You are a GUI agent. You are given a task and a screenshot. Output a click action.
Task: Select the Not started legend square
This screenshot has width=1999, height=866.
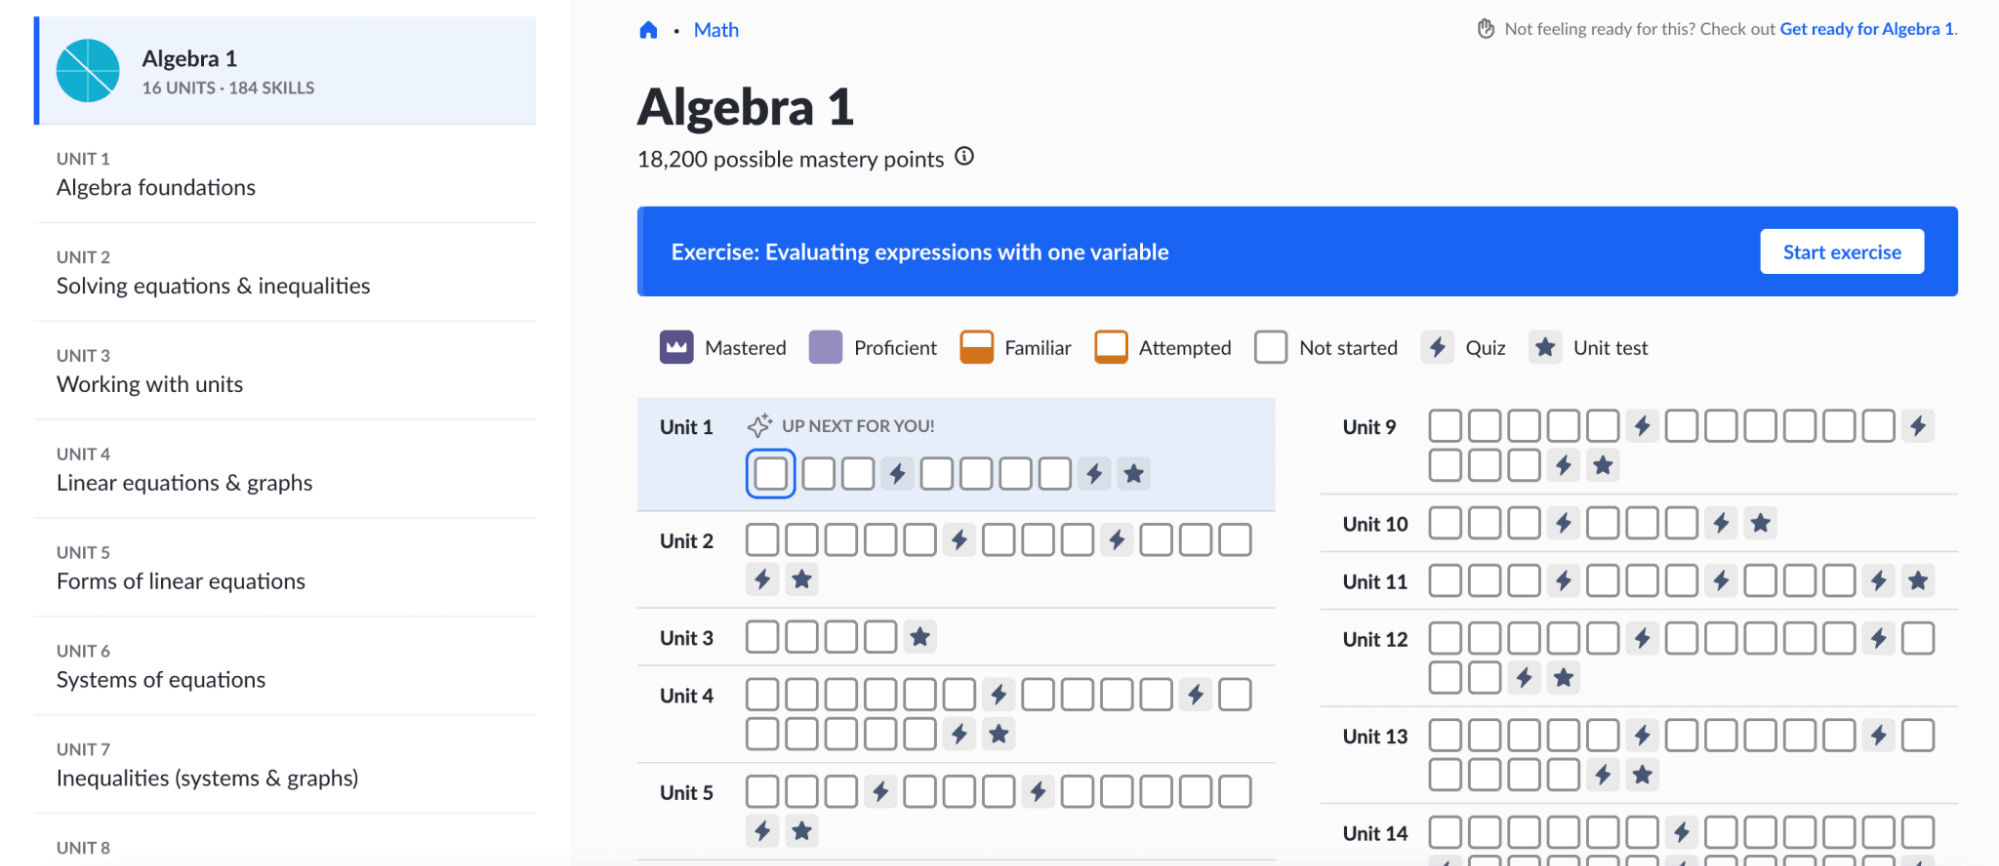pyautogui.click(x=1271, y=347)
